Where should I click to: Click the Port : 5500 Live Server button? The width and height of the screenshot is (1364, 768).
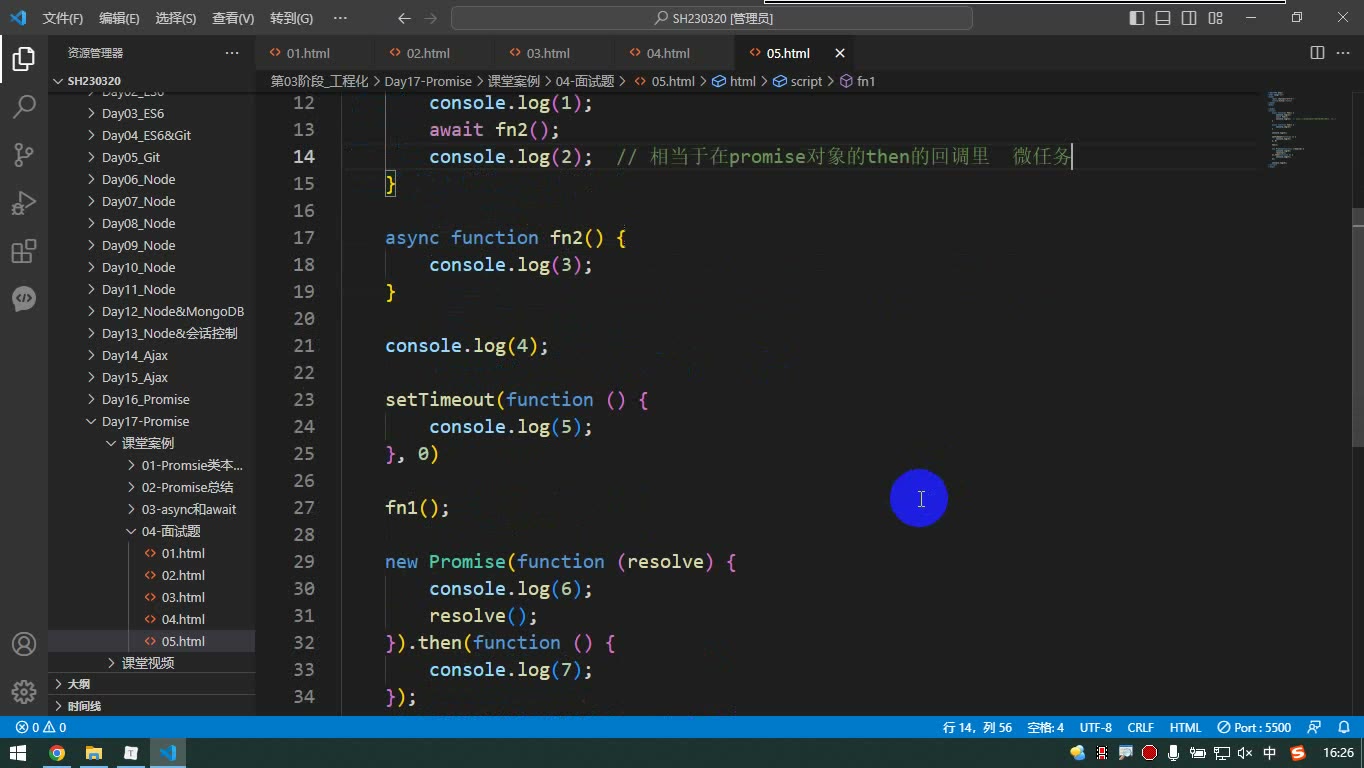1254,727
